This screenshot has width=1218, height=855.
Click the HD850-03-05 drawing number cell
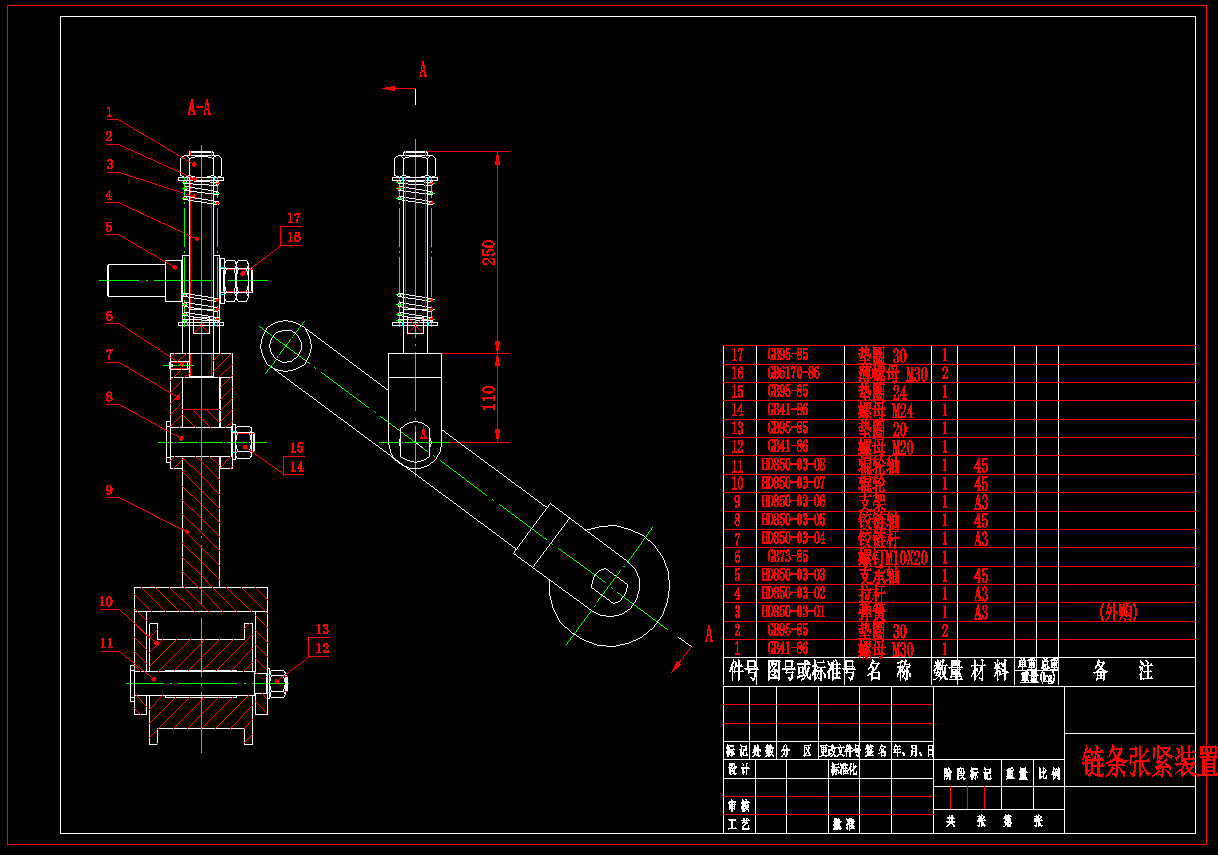tap(794, 520)
